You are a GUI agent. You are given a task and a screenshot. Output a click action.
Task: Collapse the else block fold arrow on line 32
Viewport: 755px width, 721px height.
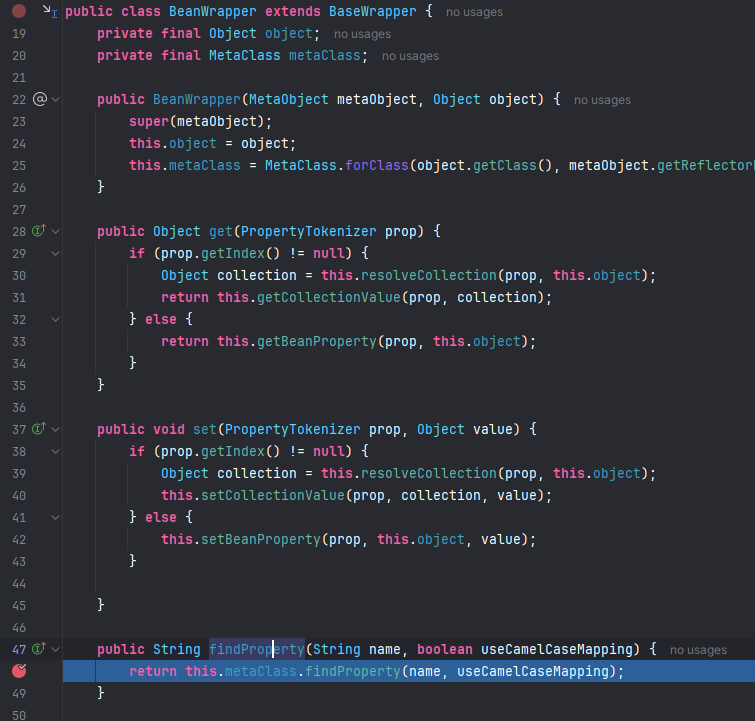pos(55,319)
